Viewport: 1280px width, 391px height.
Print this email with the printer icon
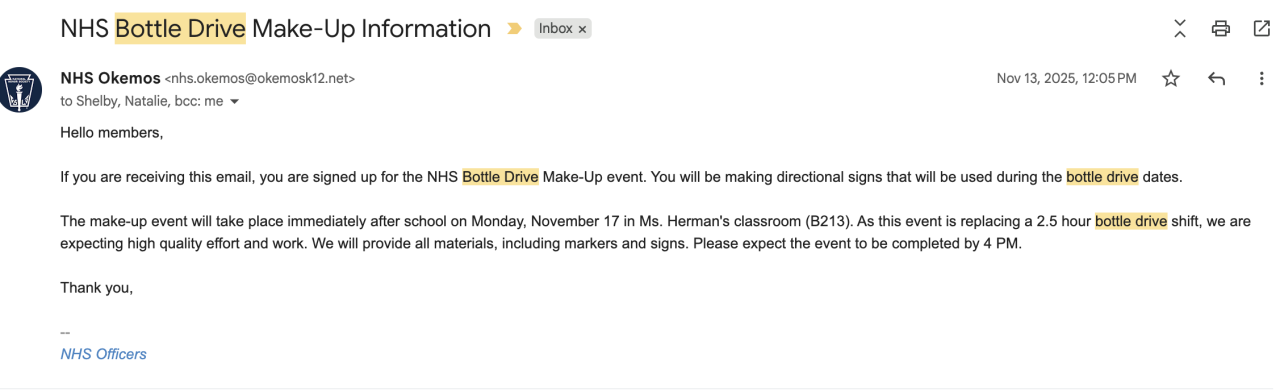(x=1220, y=29)
